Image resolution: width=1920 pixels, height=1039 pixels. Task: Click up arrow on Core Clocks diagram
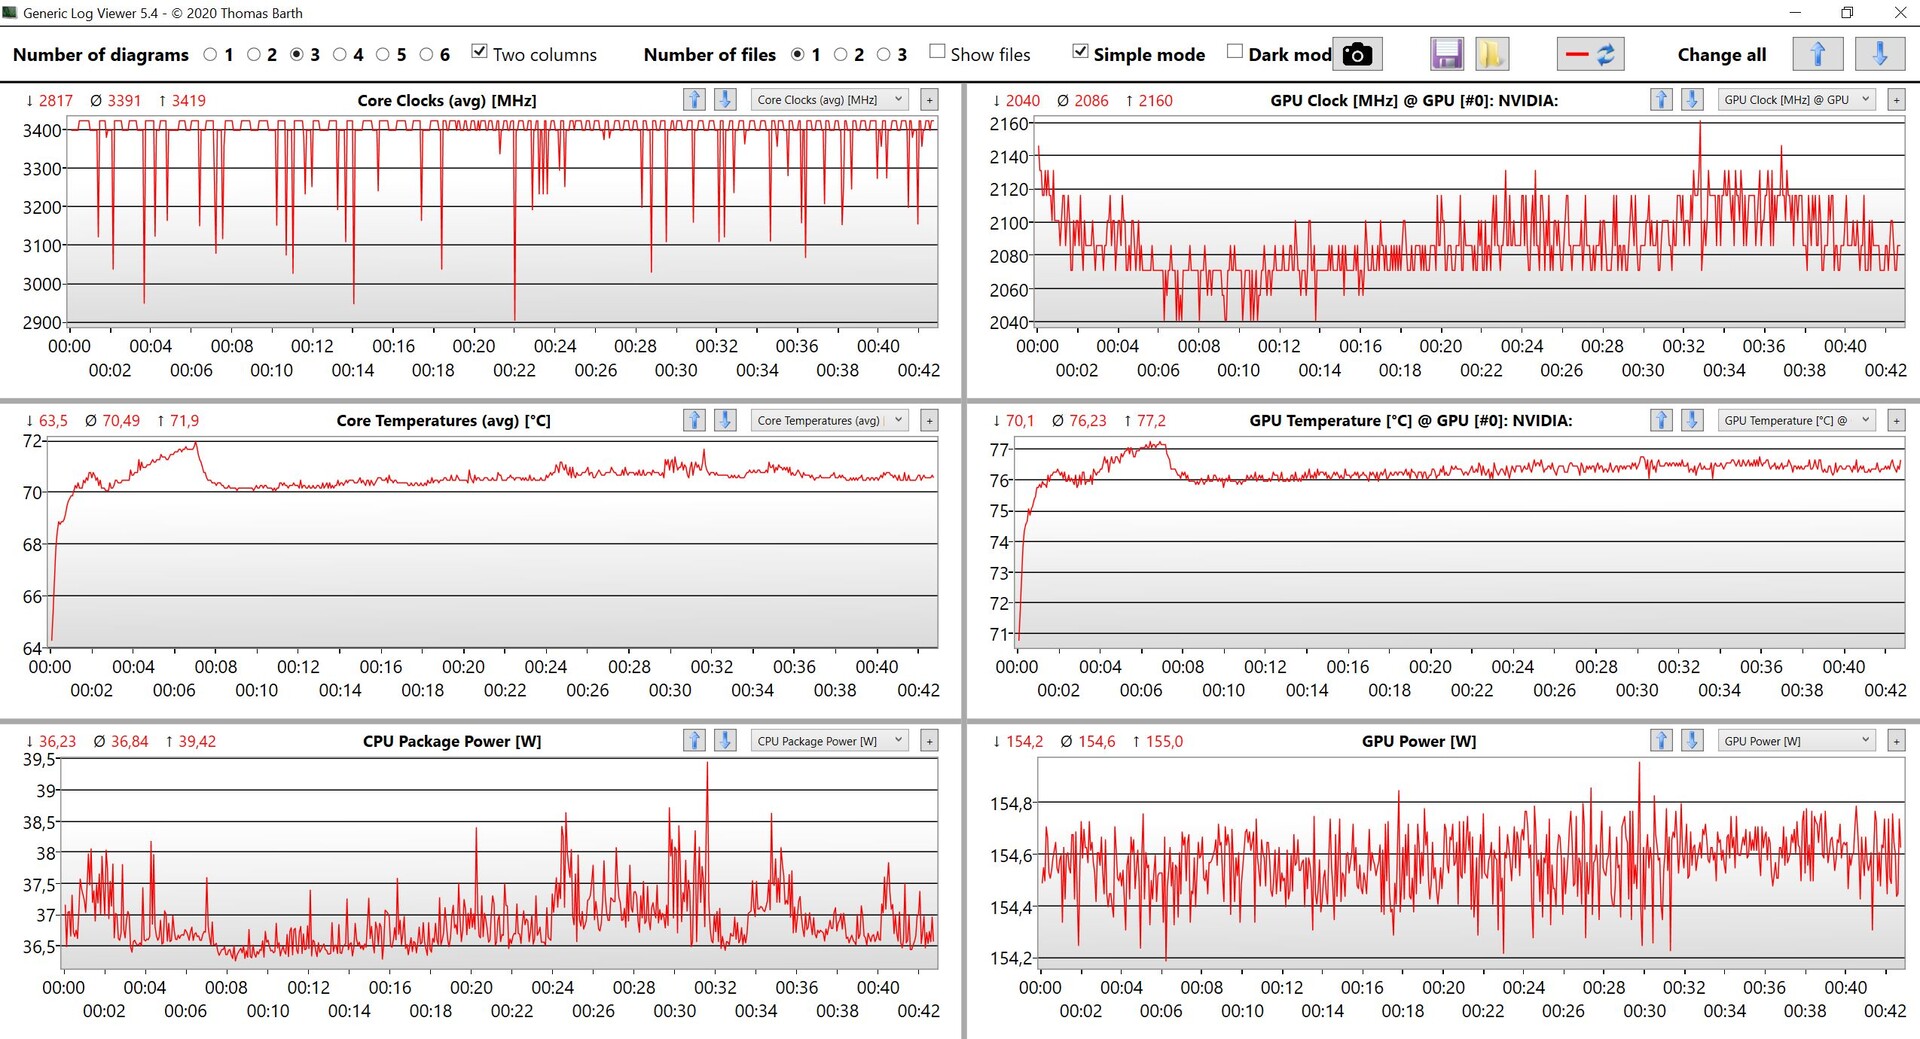694,100
